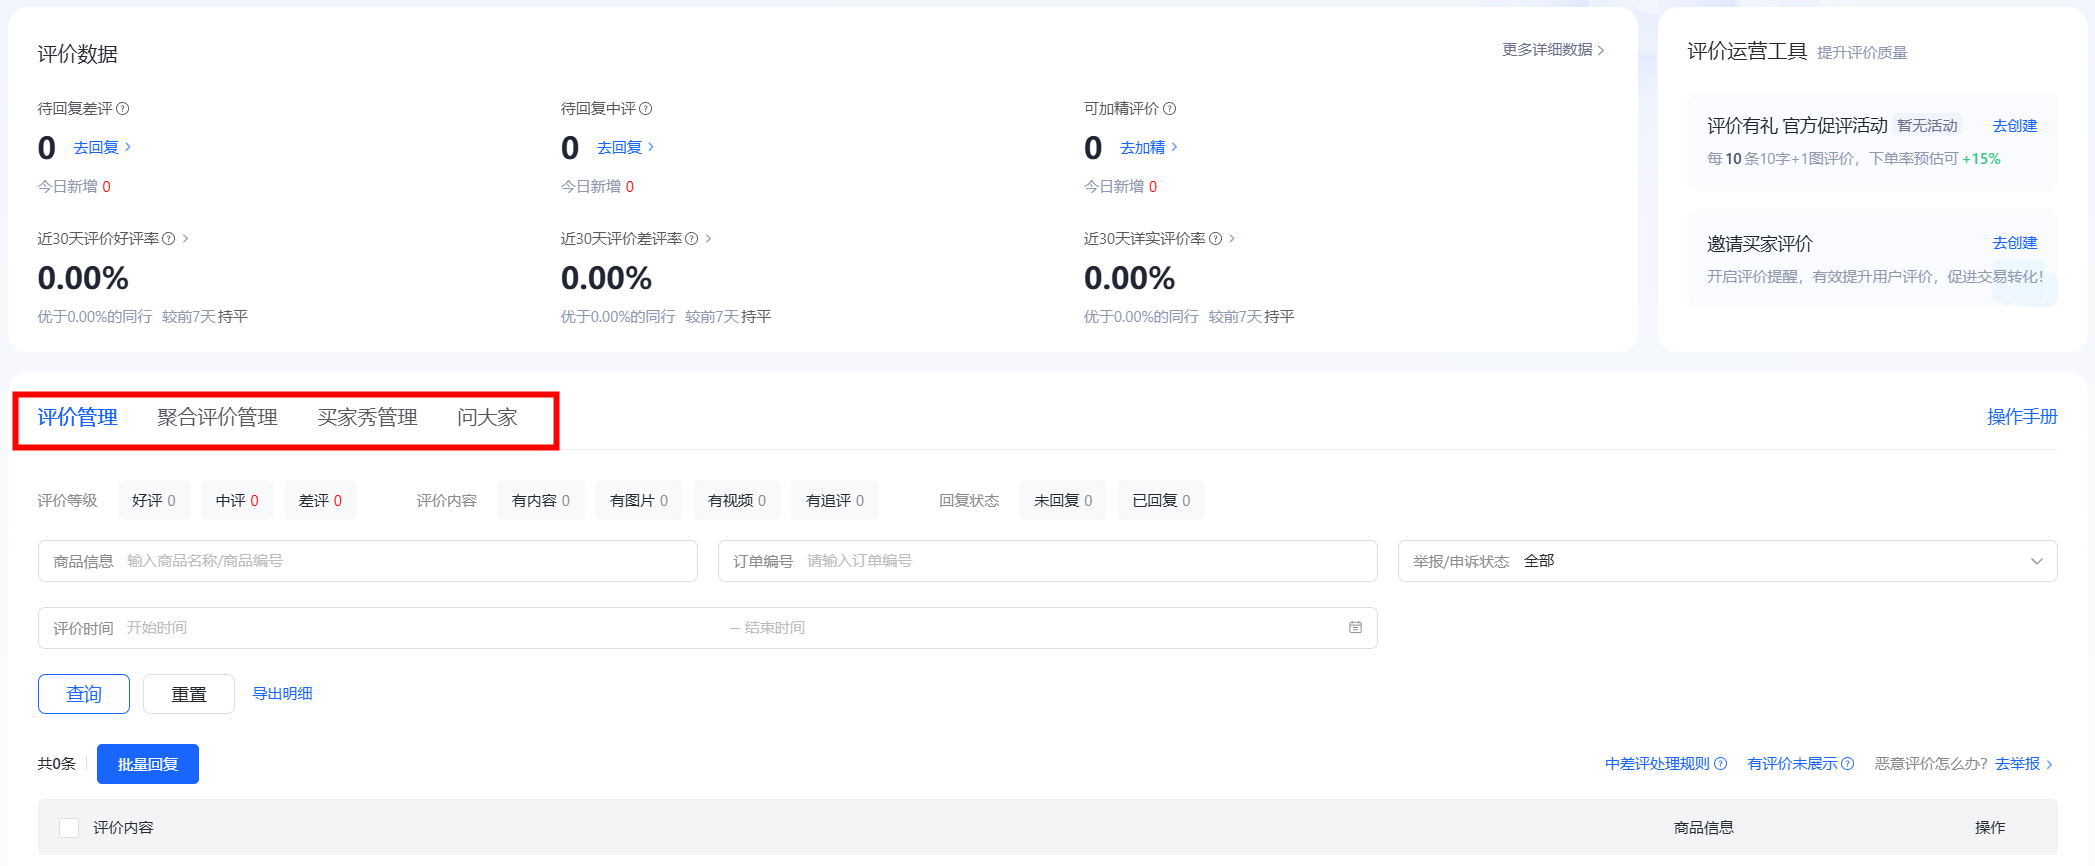
Task: Open calendar icon in 评价时间 field
Action: point(1355,628)
